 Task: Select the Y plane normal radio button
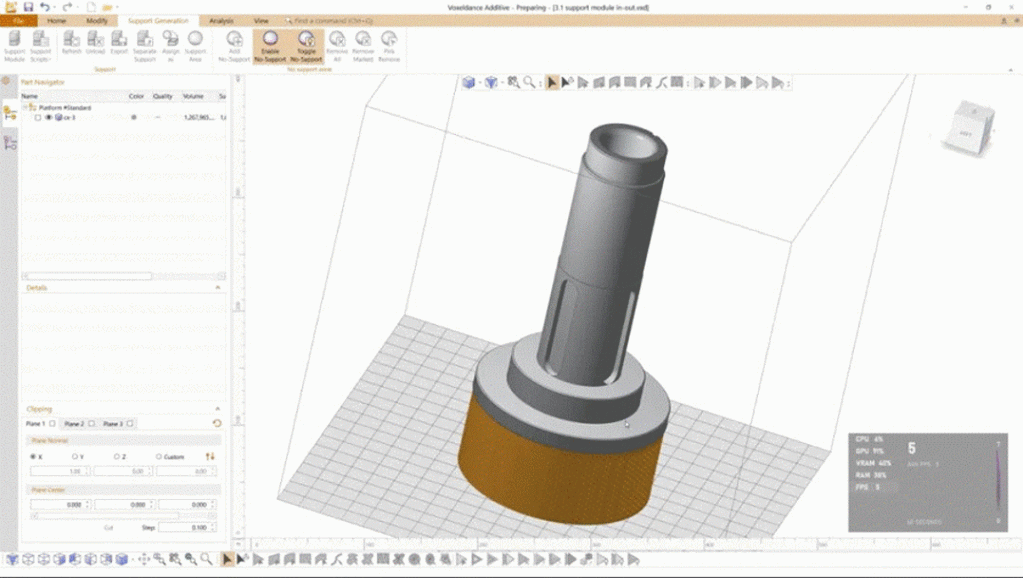pyautogui.click(x=75, y=456)
